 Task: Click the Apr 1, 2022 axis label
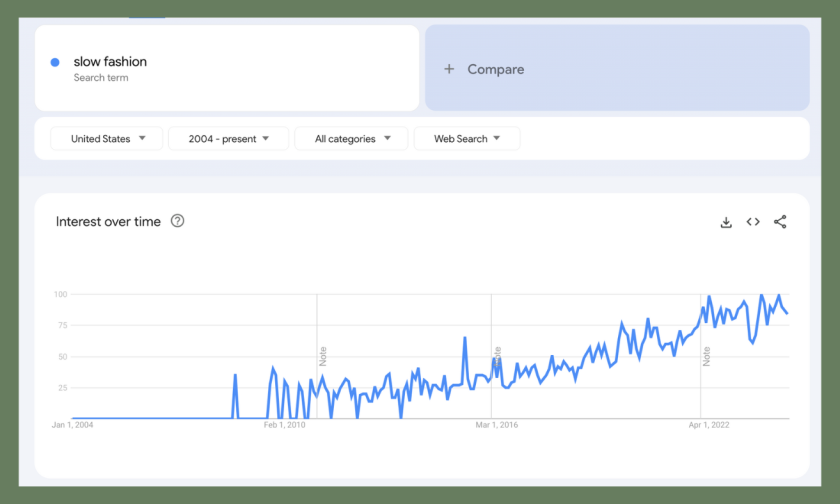coord(709,425)
